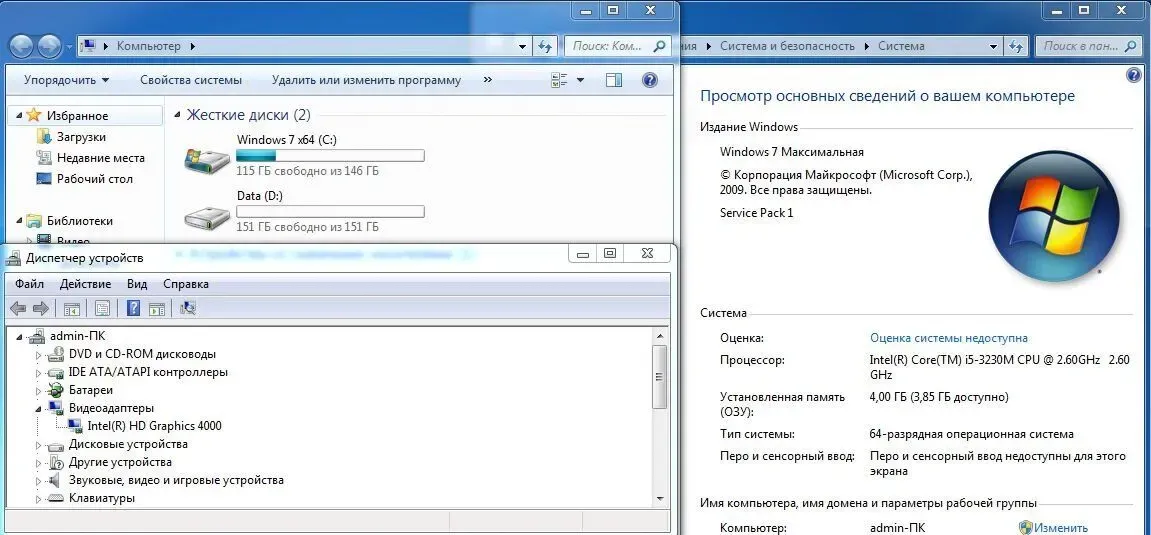Open the Вид menu in Device Manager

(137, 284)
